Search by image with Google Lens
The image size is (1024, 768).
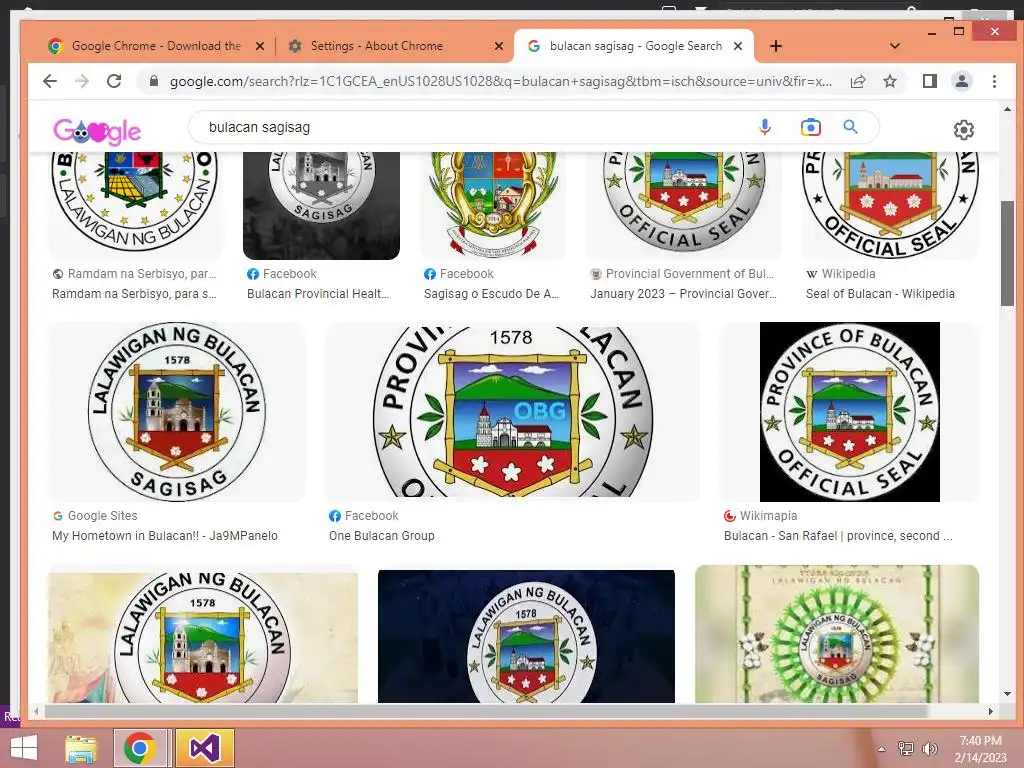[810, 127]
